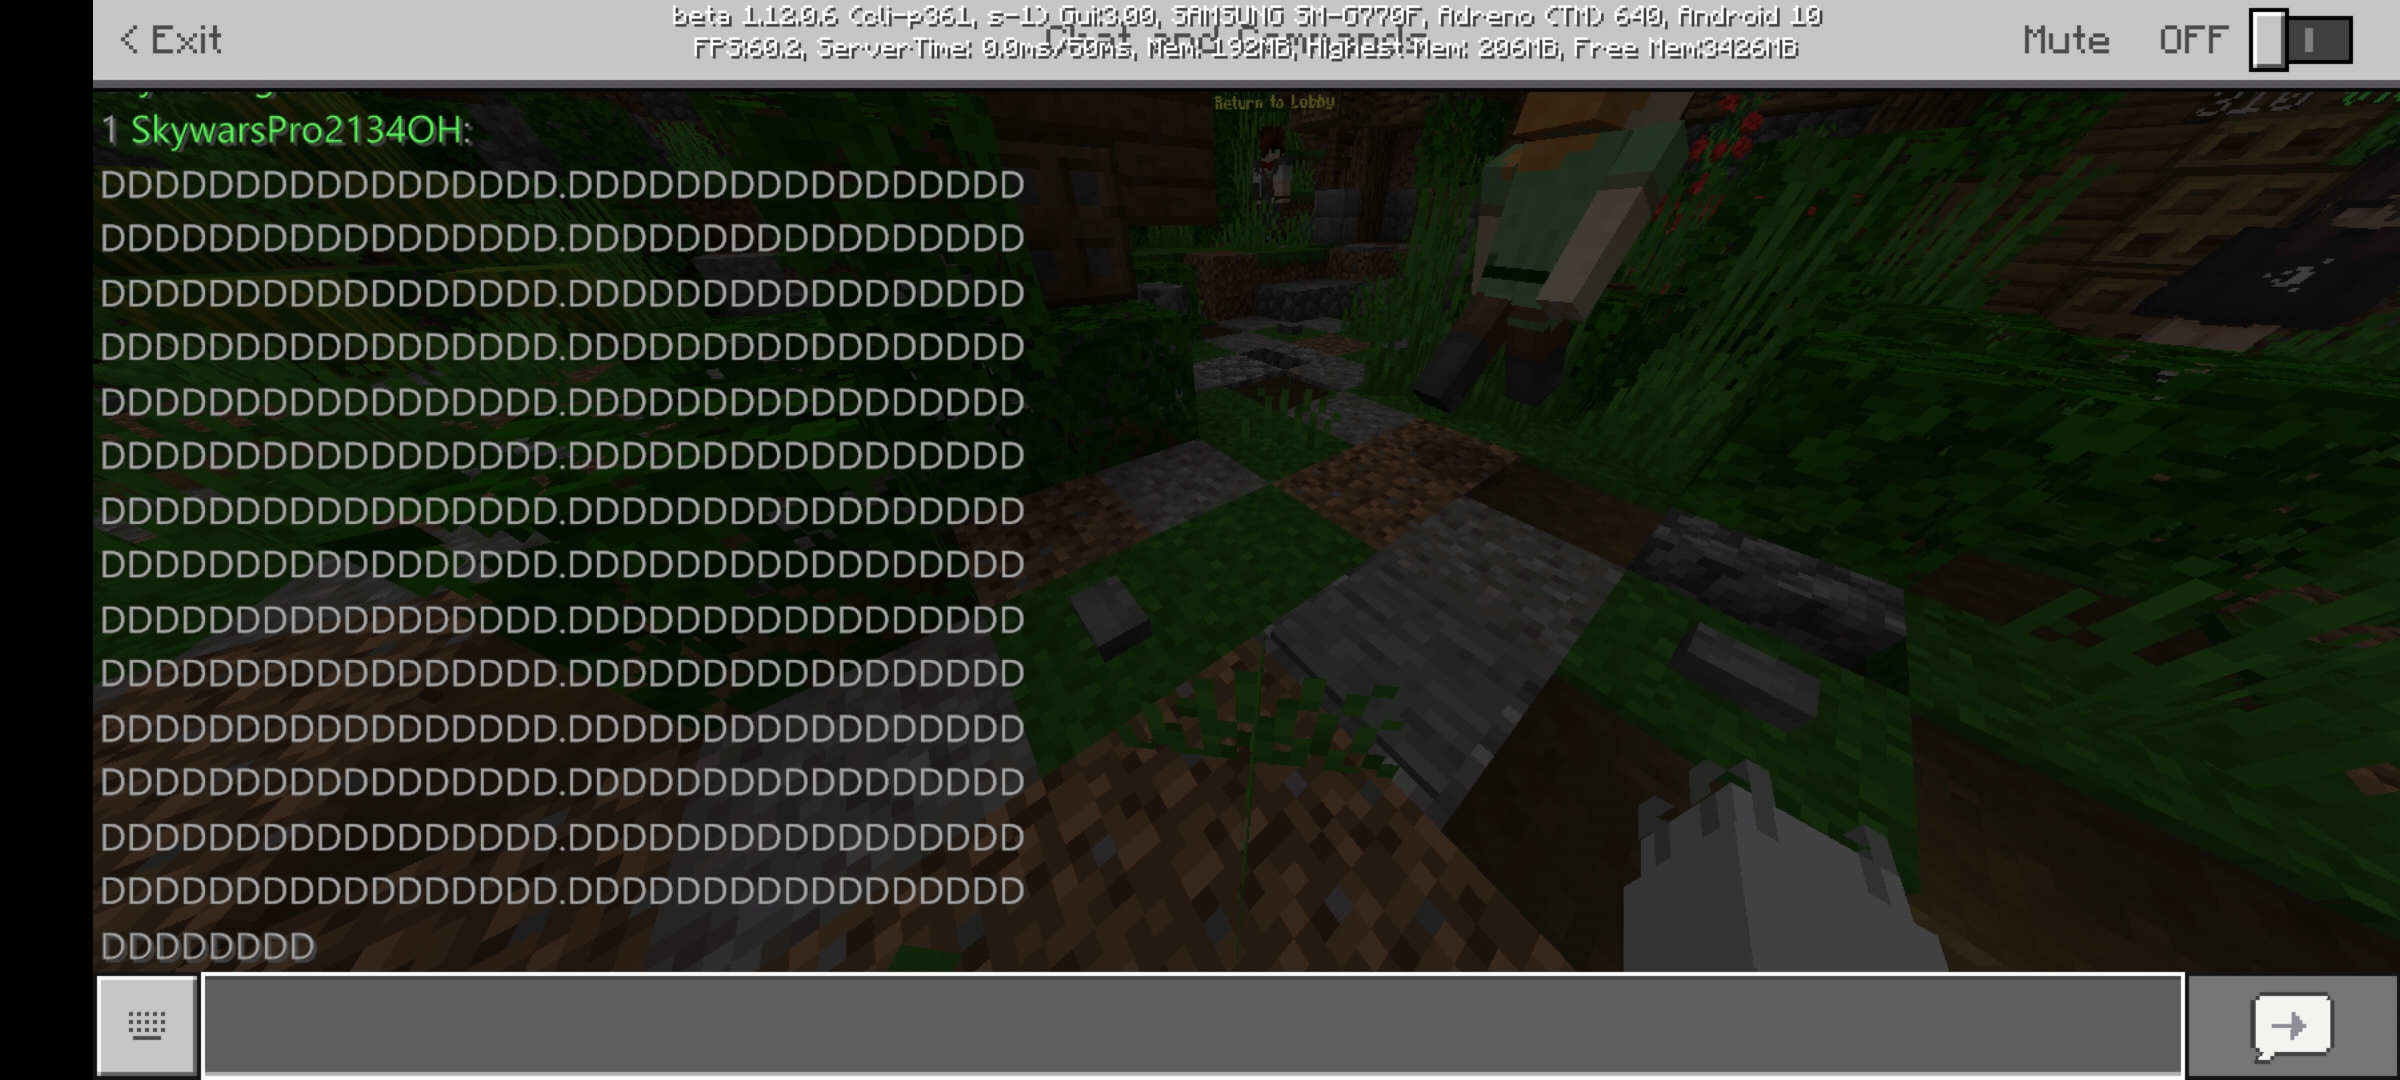Click the last short DDDDDDDD chat line
2400x1080 pixels.
[x=208, y=946]
